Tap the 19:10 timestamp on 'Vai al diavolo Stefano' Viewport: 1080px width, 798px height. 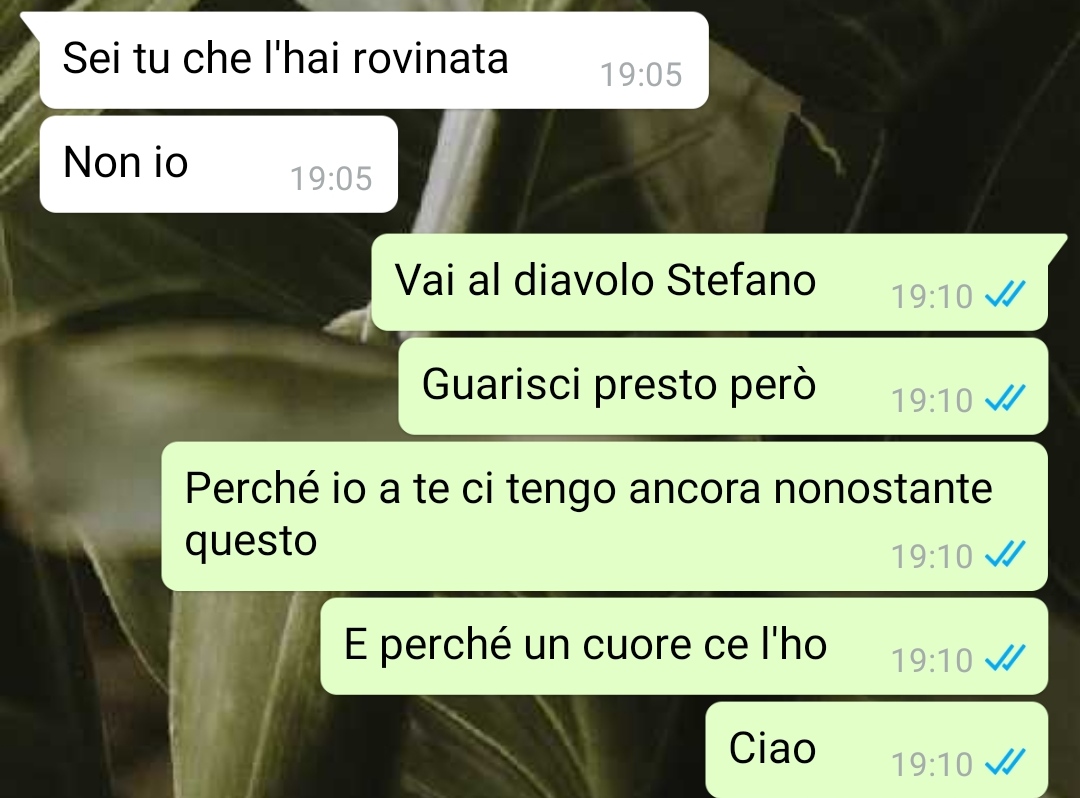click(x=931, y=297)
